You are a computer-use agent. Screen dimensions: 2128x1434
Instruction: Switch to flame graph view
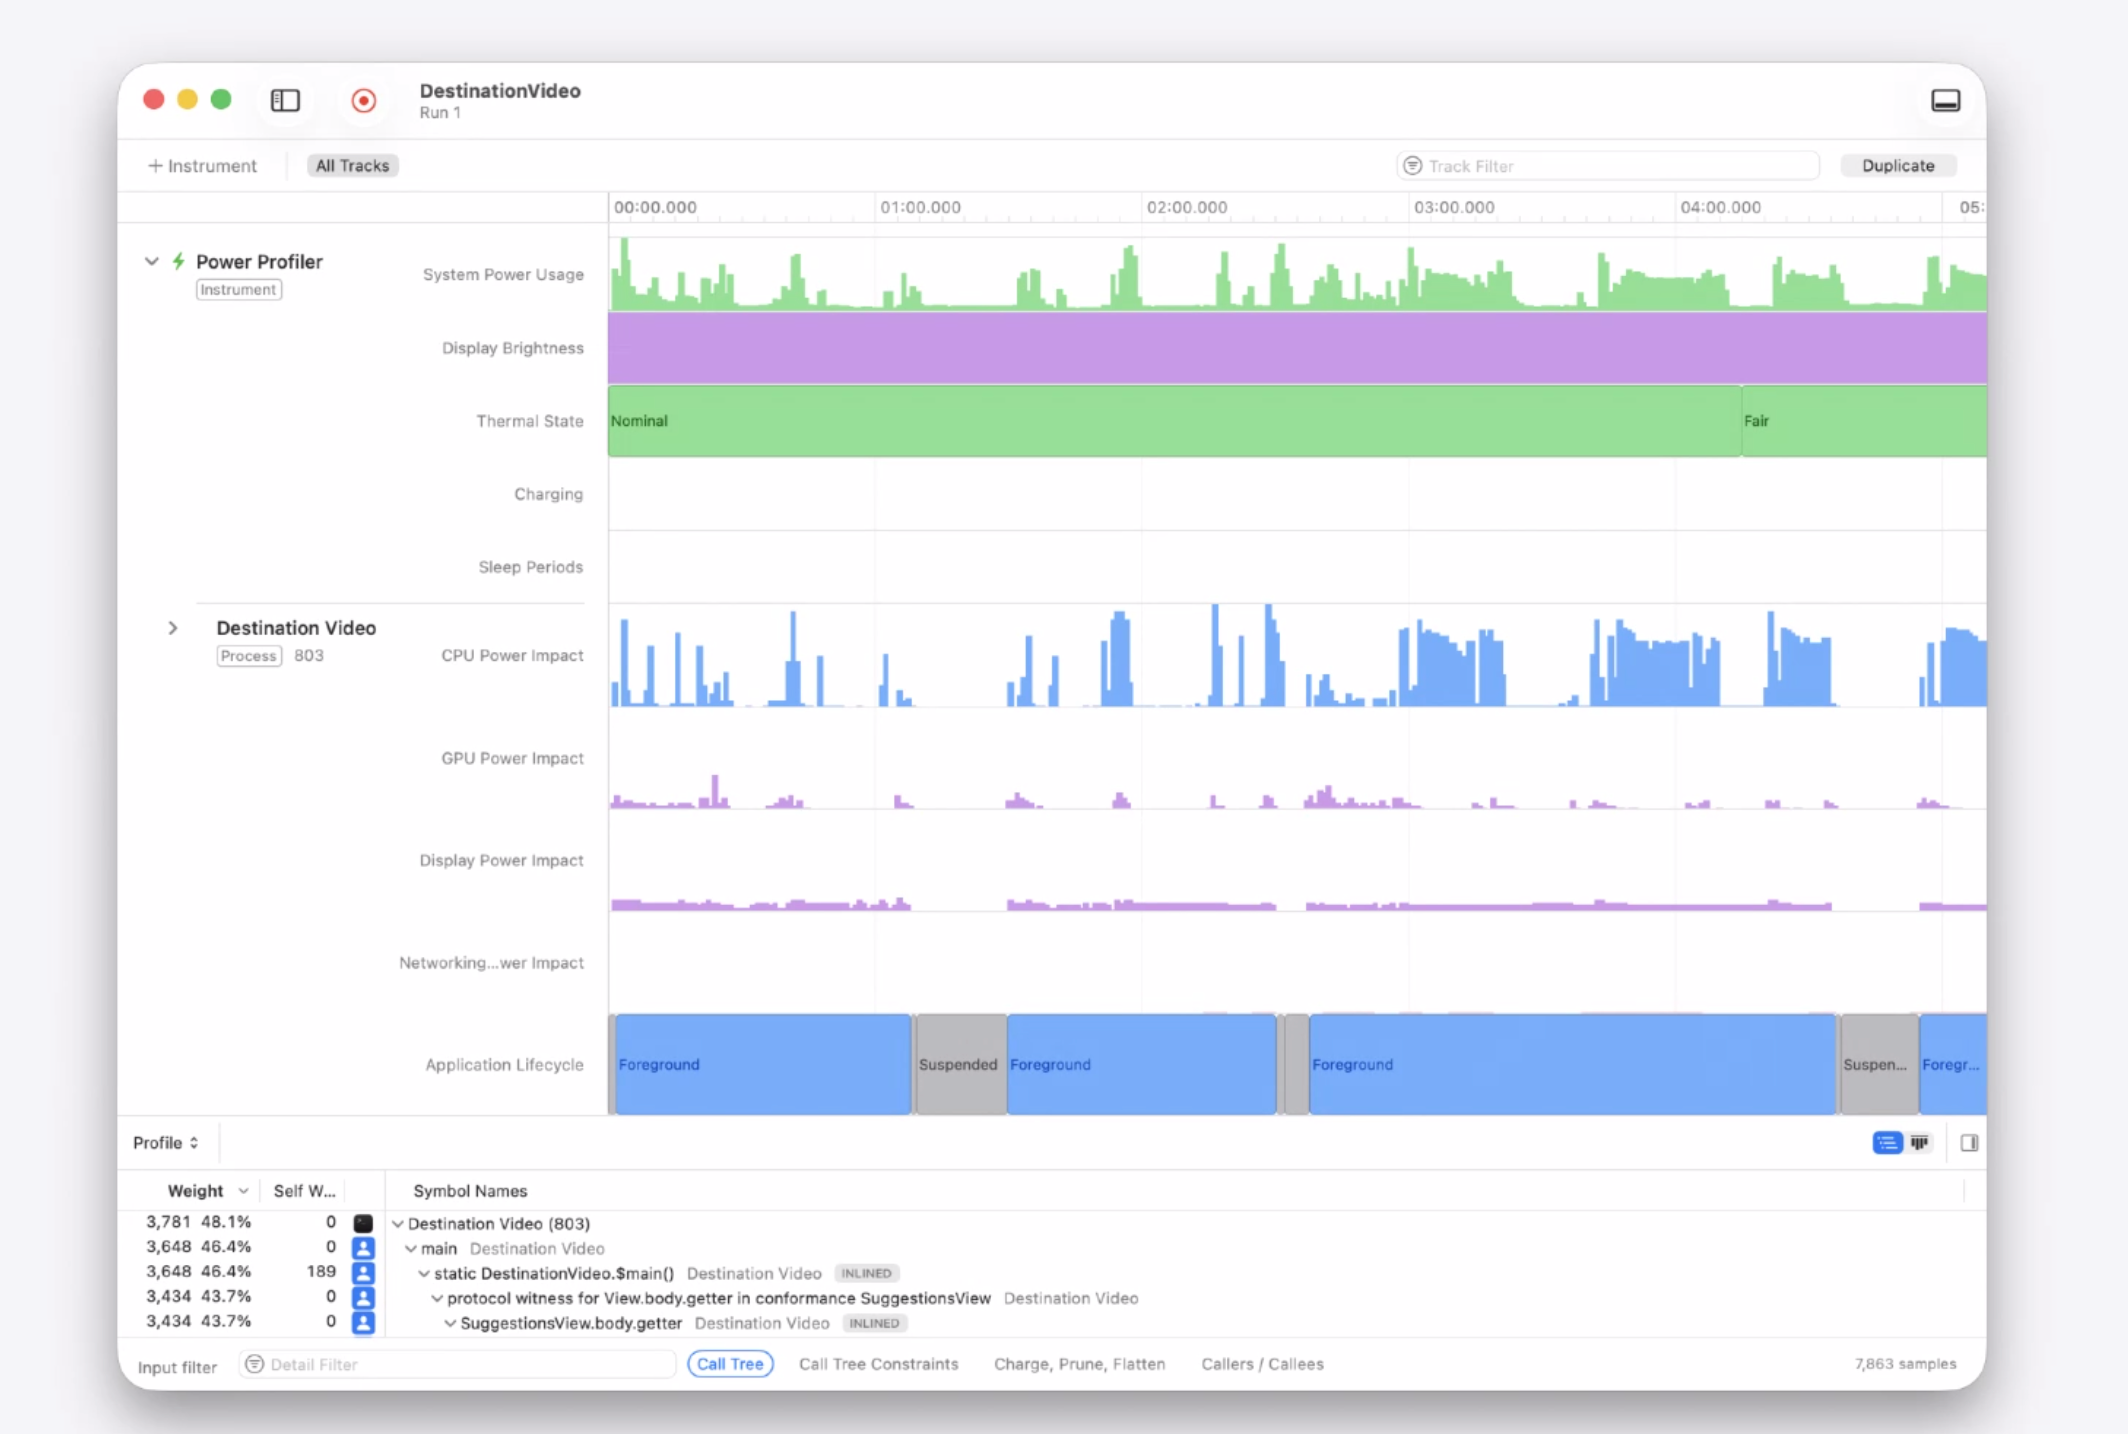click(1919, 1143)
